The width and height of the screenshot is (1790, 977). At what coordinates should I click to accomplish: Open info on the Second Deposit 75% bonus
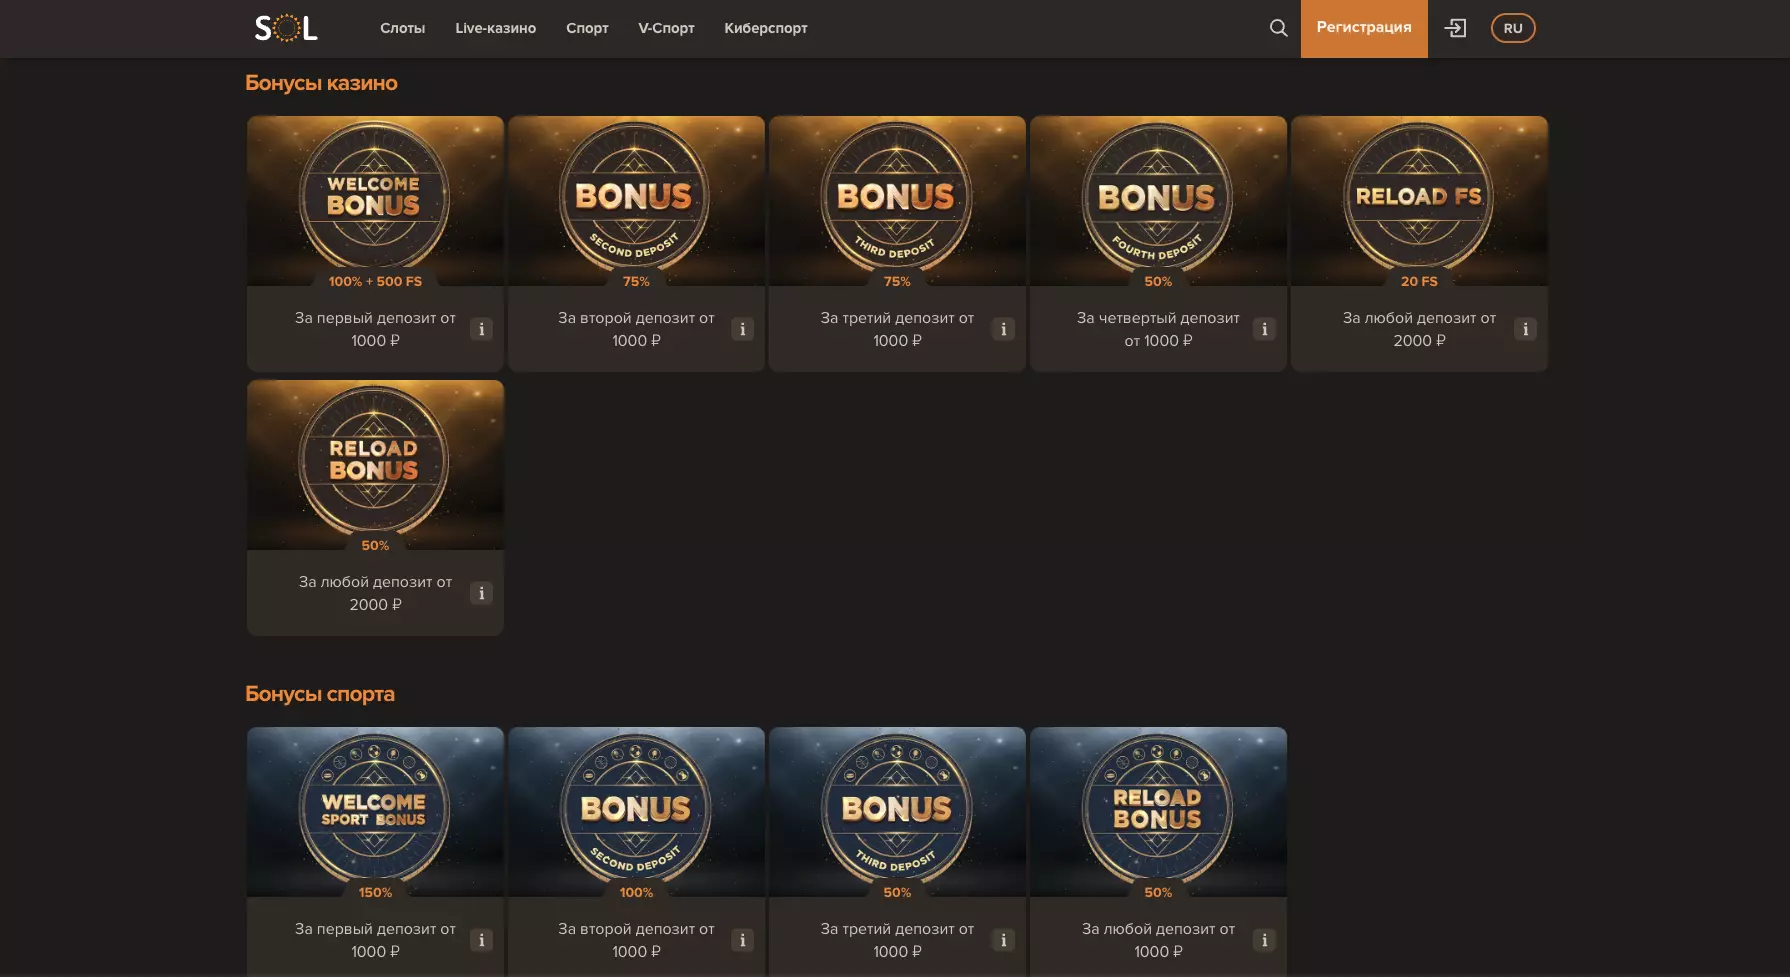(x=742, y=328)
